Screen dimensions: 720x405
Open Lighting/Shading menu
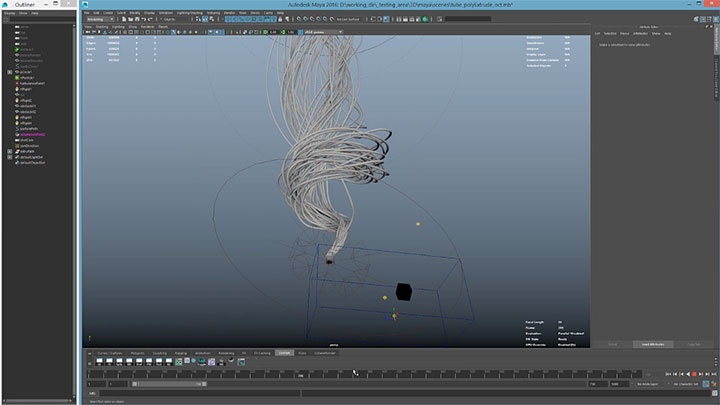point(190,13)
